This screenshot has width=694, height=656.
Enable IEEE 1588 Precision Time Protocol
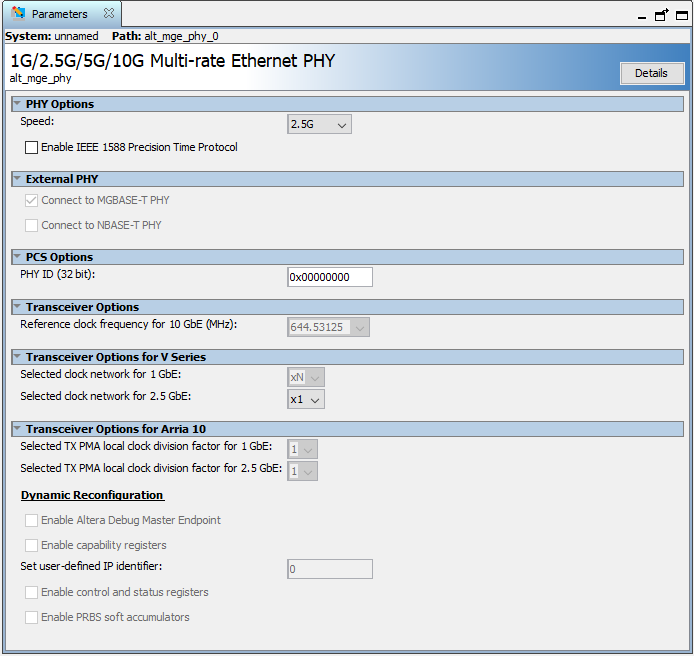(31, 147)
